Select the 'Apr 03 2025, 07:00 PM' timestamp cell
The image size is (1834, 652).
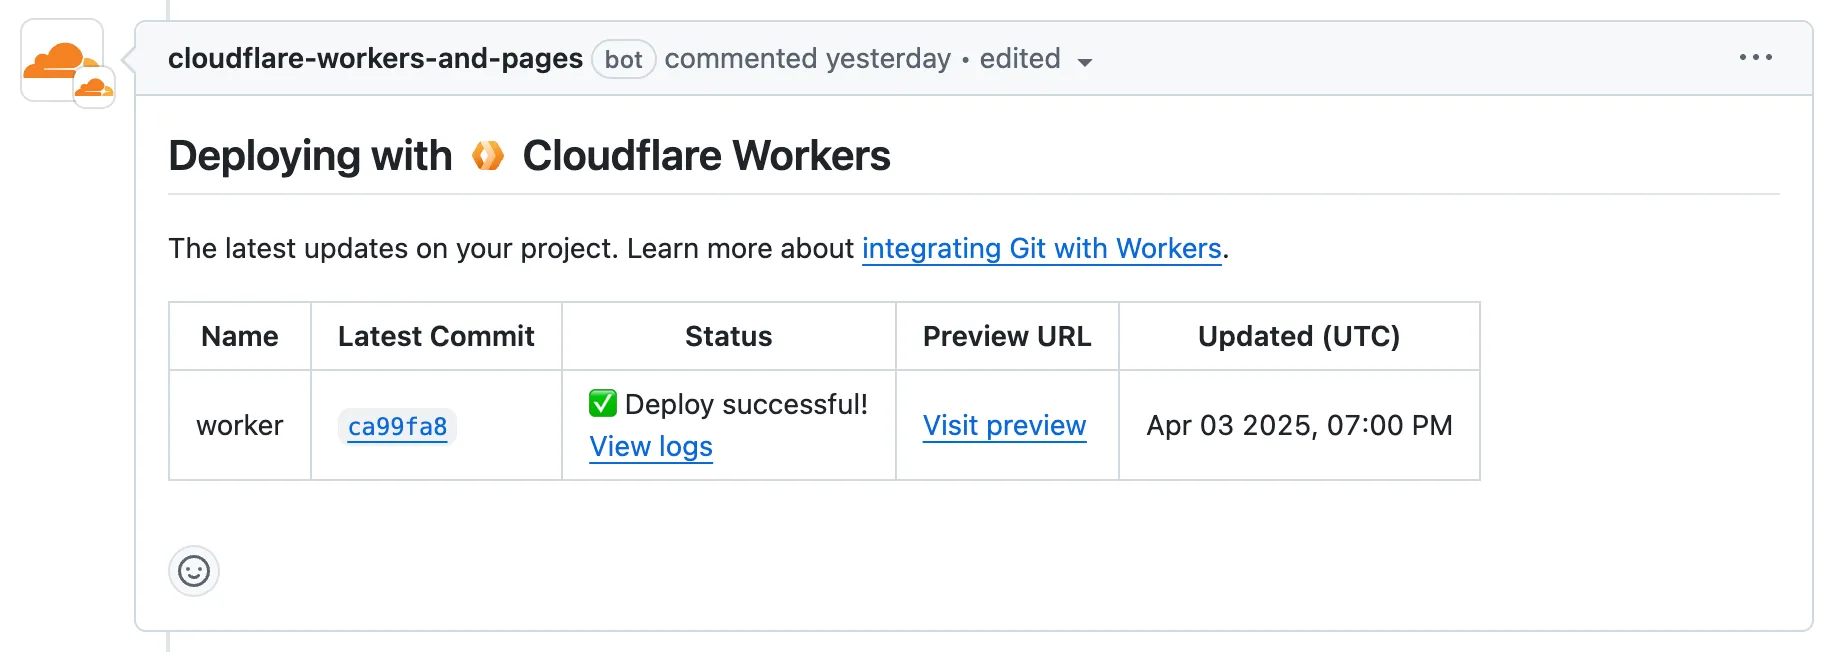click(x=1298, y=426)
